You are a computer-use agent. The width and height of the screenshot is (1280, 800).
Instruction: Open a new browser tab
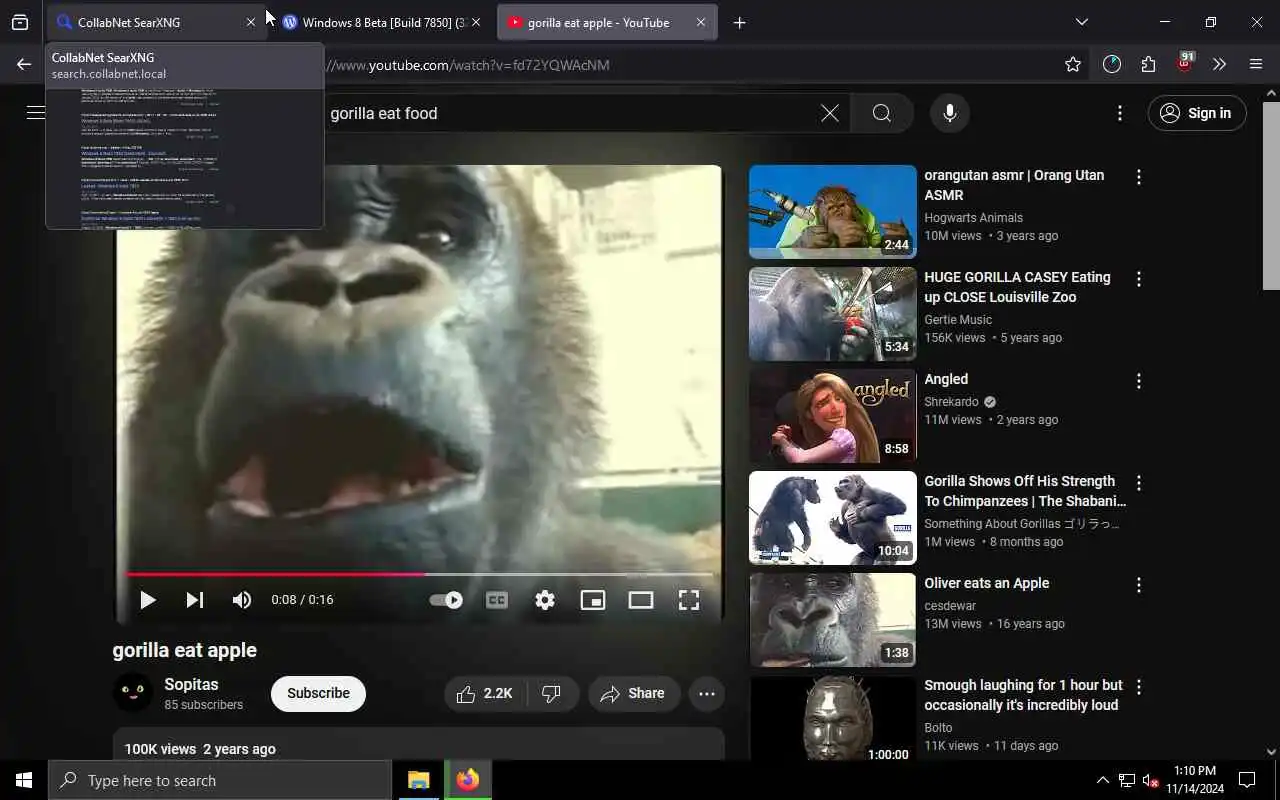[x=739, y=22]
